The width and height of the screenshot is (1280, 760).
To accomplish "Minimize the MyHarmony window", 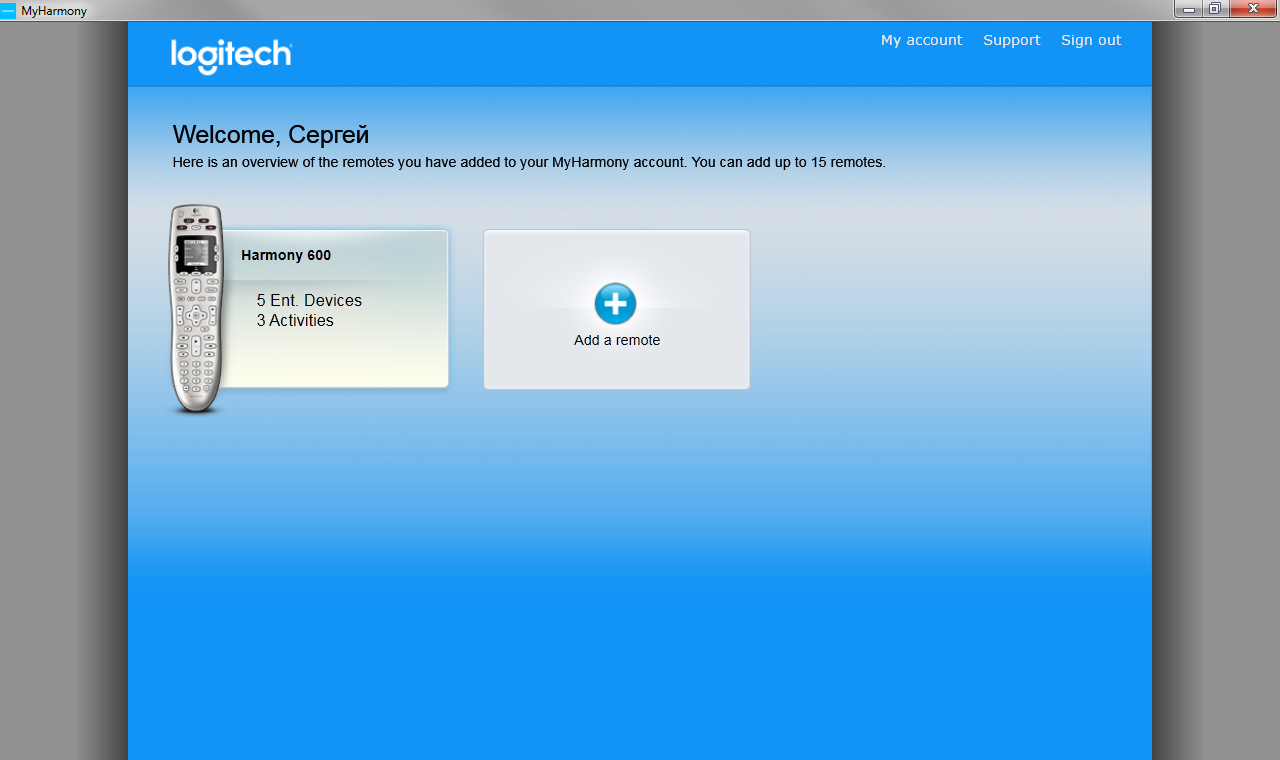I will pos(1189,9).
